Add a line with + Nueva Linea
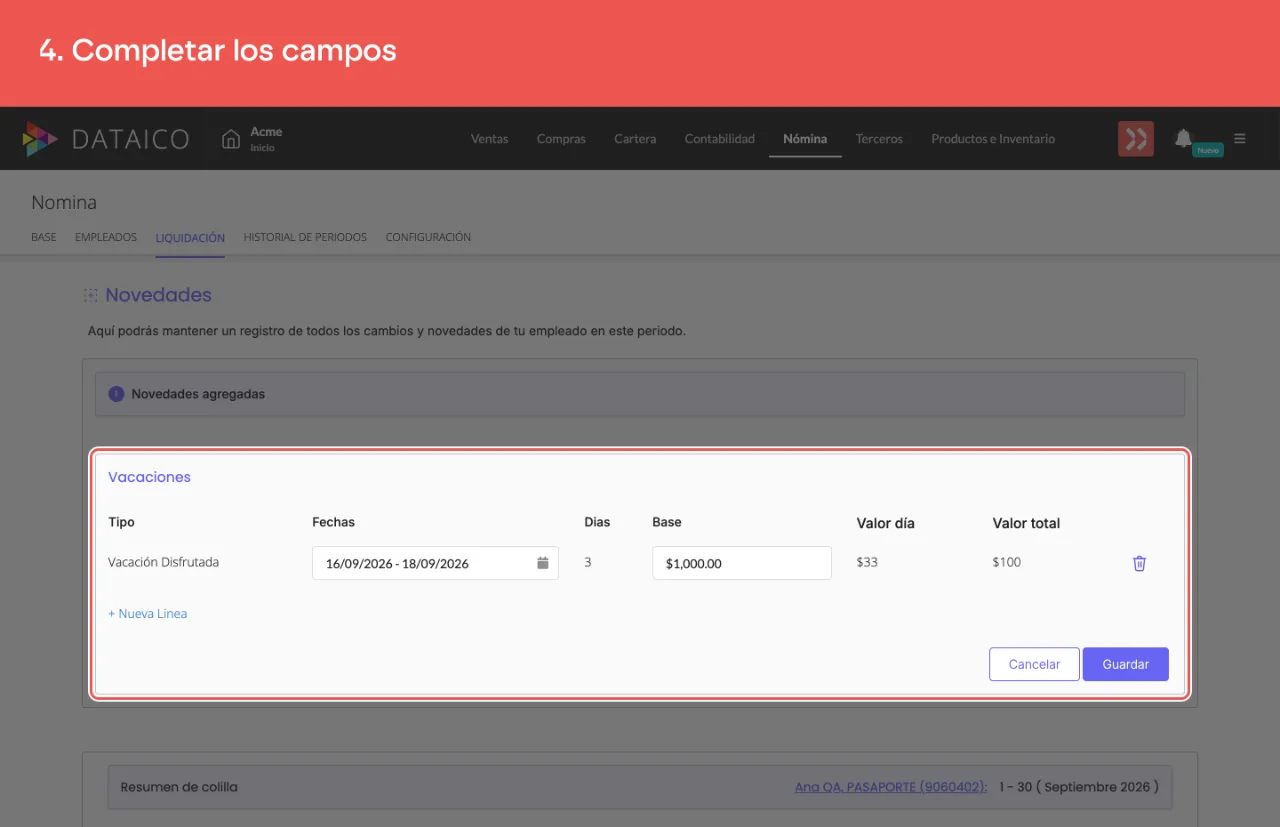 pyautogui.click(x=148, y=613)
